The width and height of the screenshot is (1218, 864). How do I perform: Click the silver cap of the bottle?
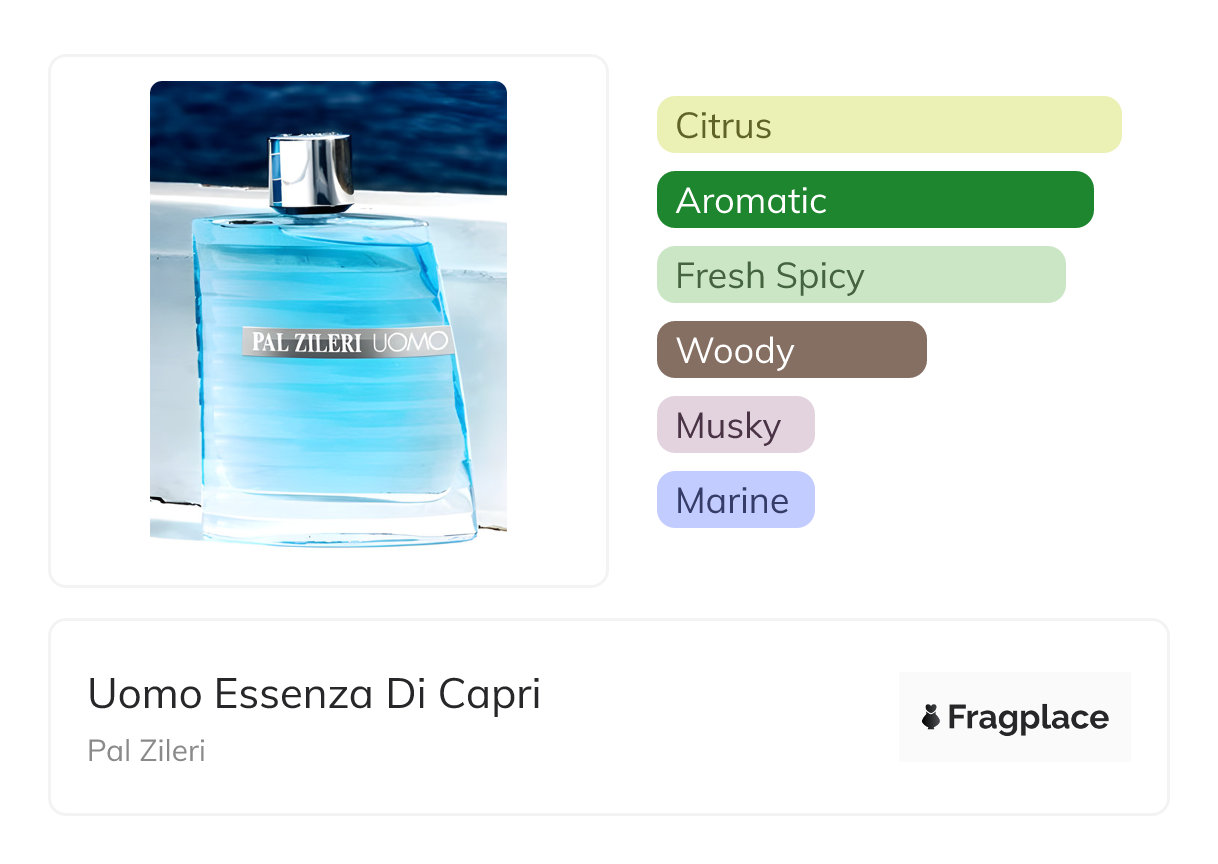tap(311, 172)
